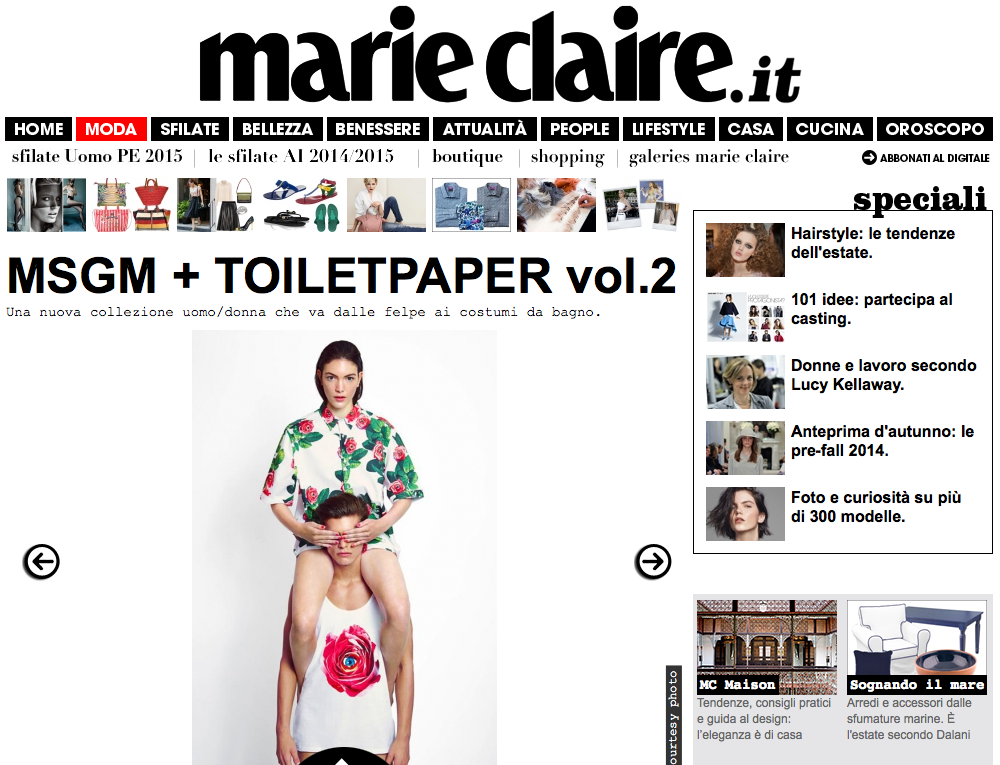Open galeries marie claire link
The image size is (1000, 765).
click(709, 157)
